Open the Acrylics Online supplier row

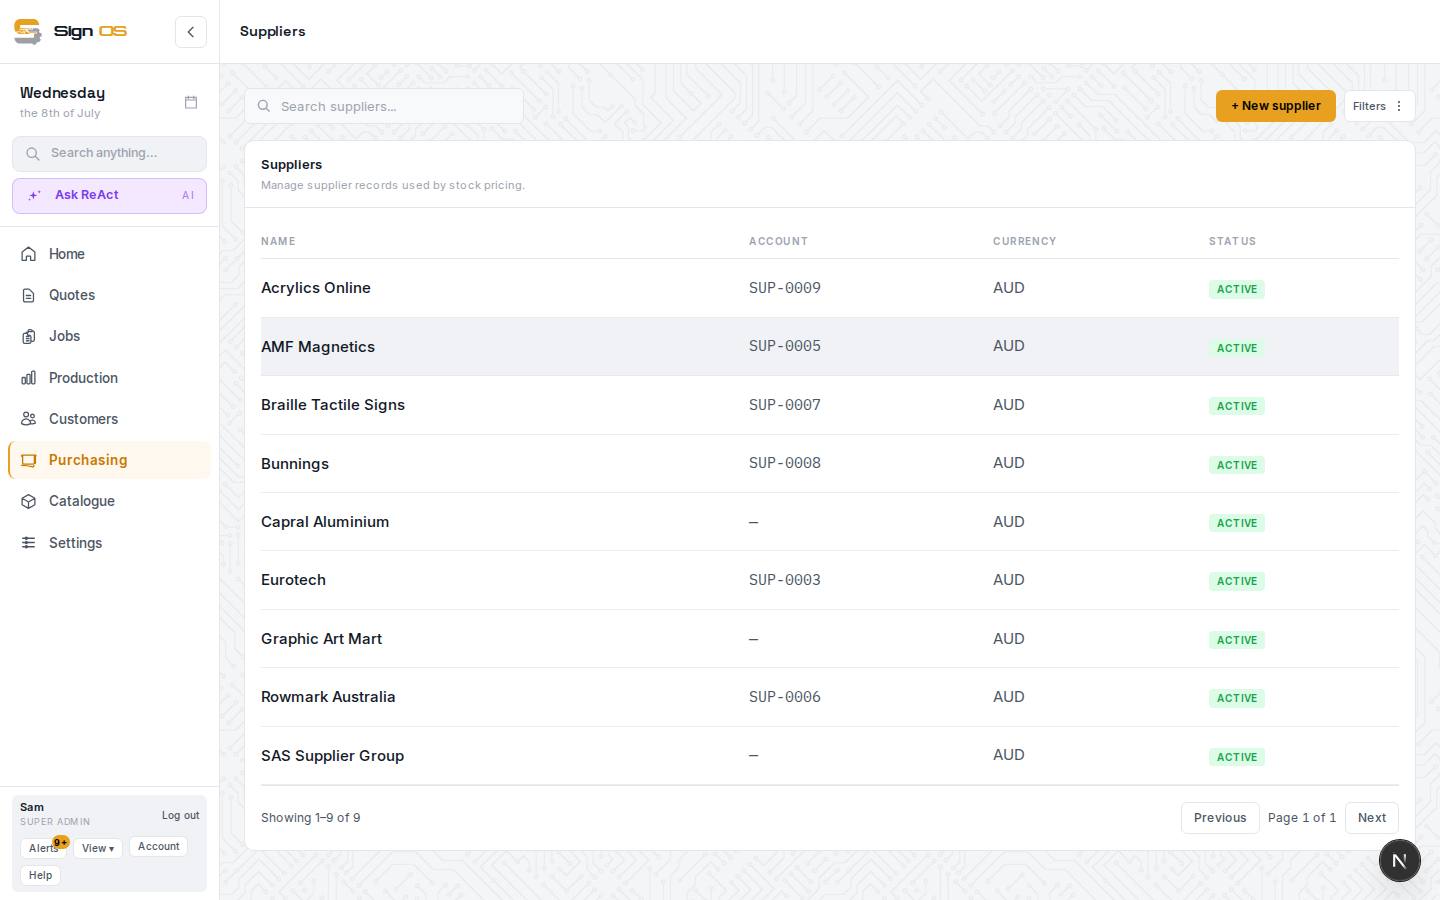click(830, 288)
